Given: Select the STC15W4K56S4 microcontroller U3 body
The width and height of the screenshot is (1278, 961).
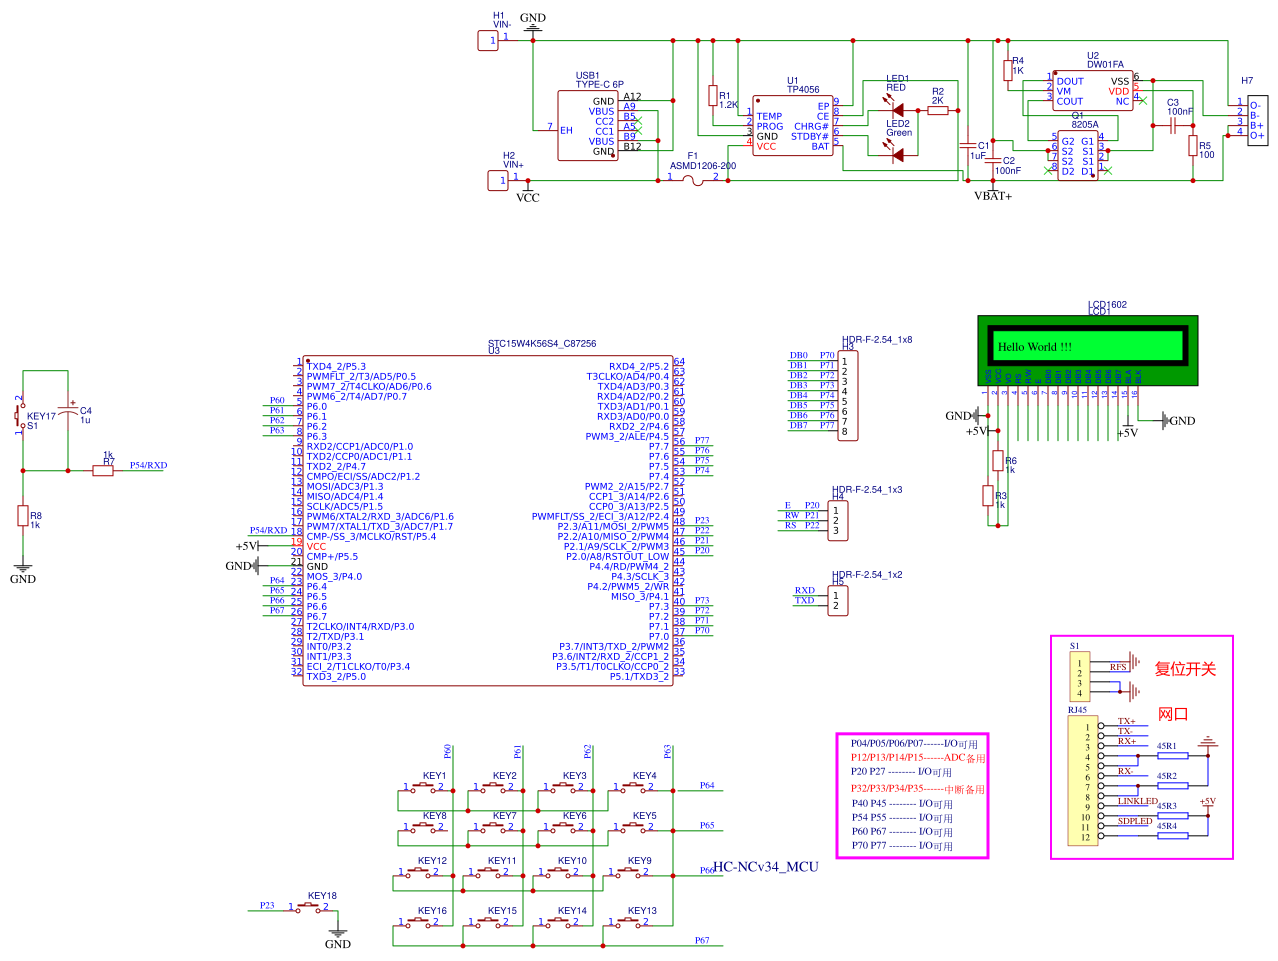Looking at the screenshot, I should coord(488,521).
